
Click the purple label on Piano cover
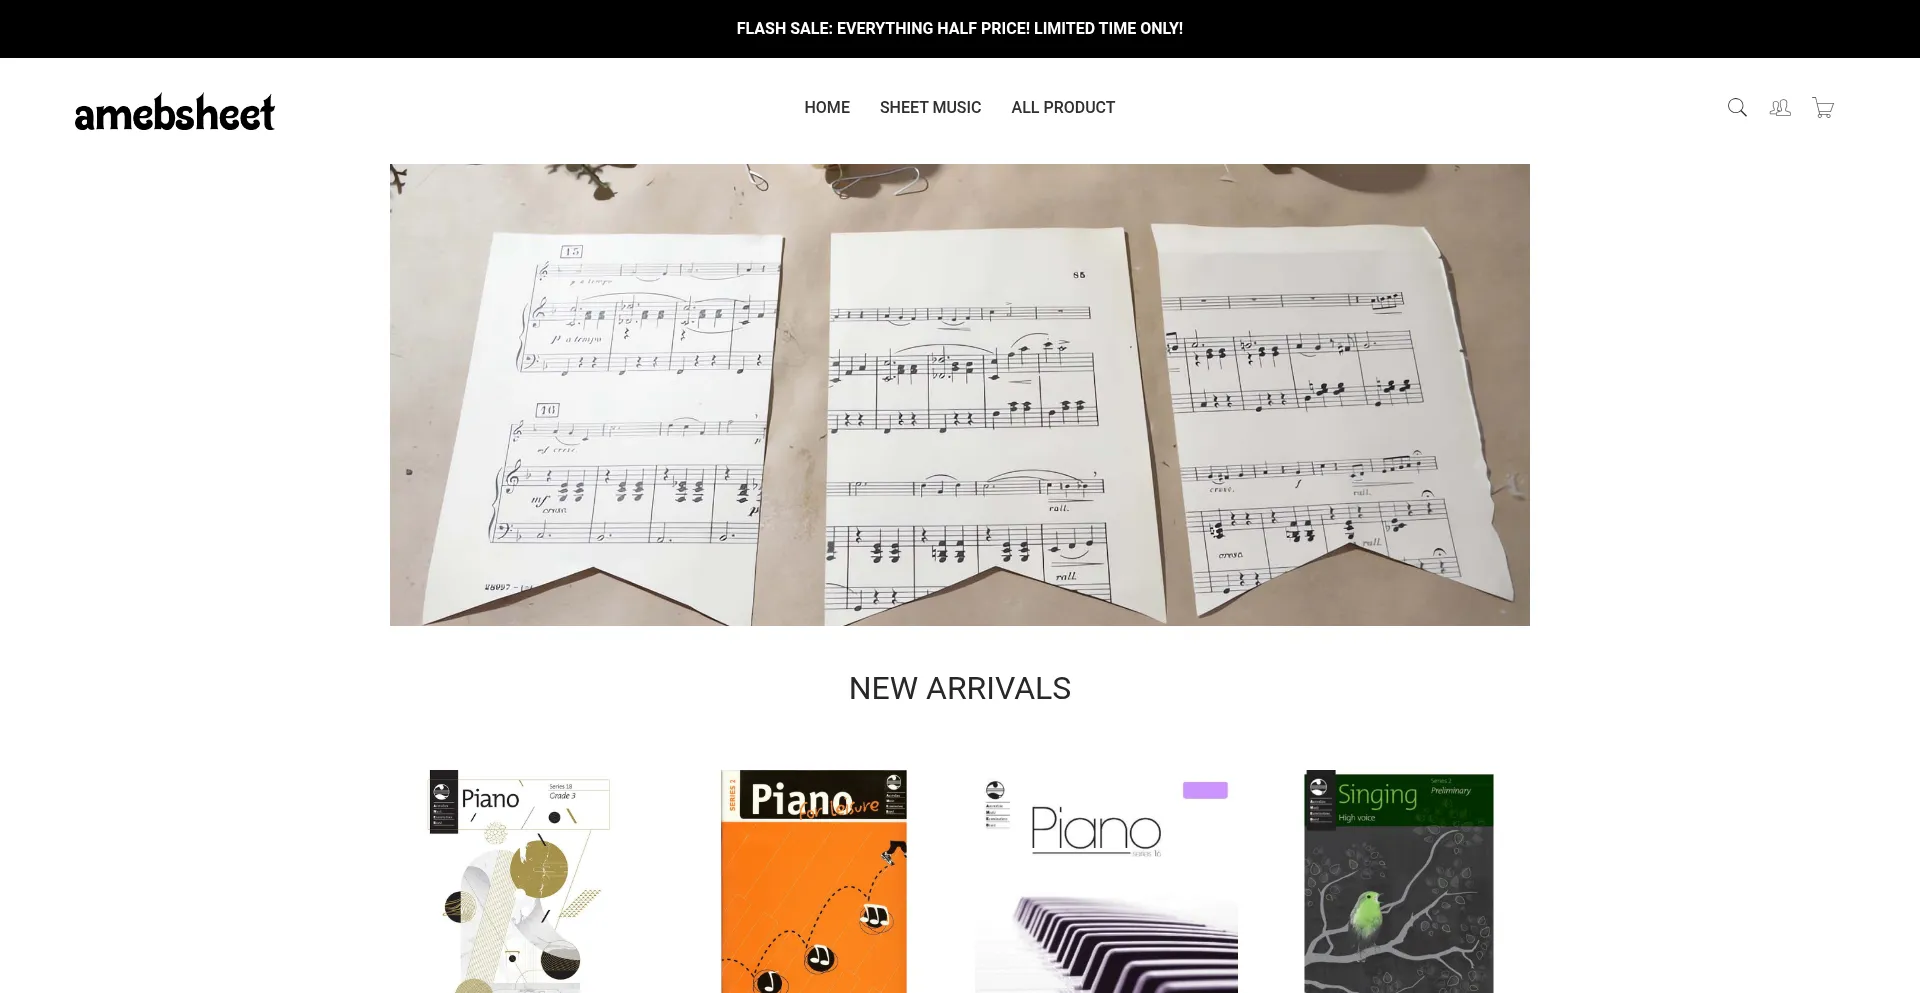click(1205, 790)
